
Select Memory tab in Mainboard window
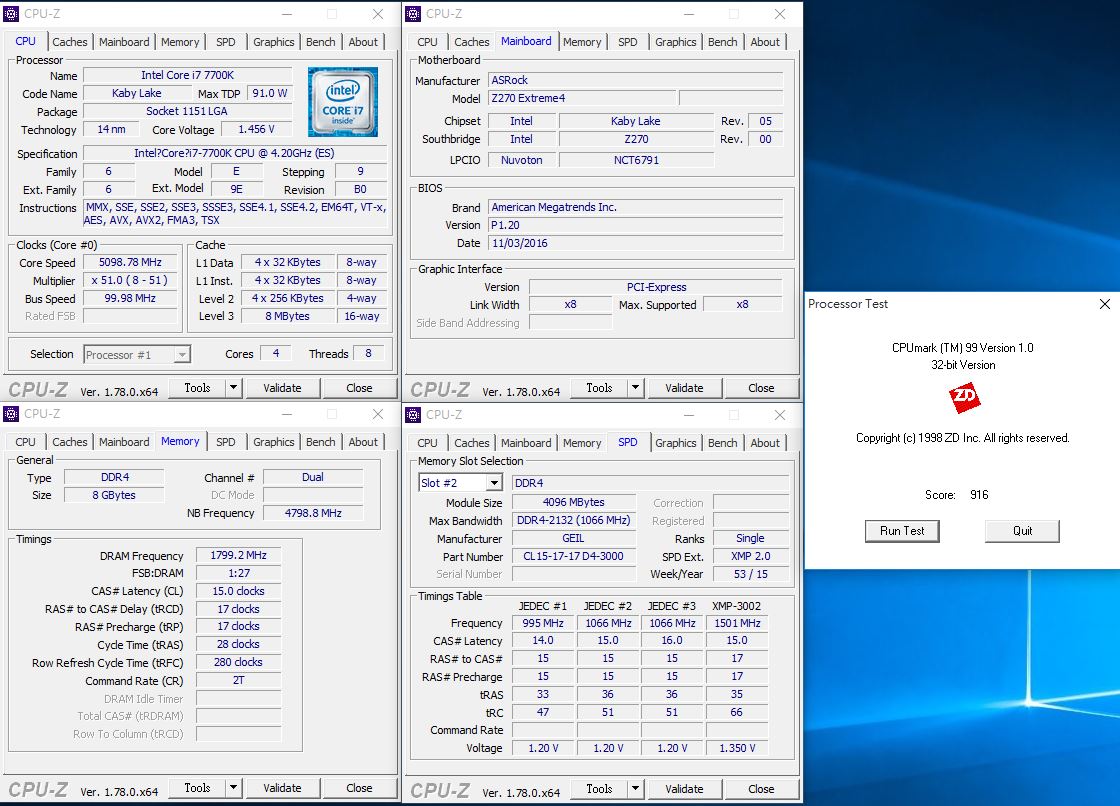pos(582,42)
